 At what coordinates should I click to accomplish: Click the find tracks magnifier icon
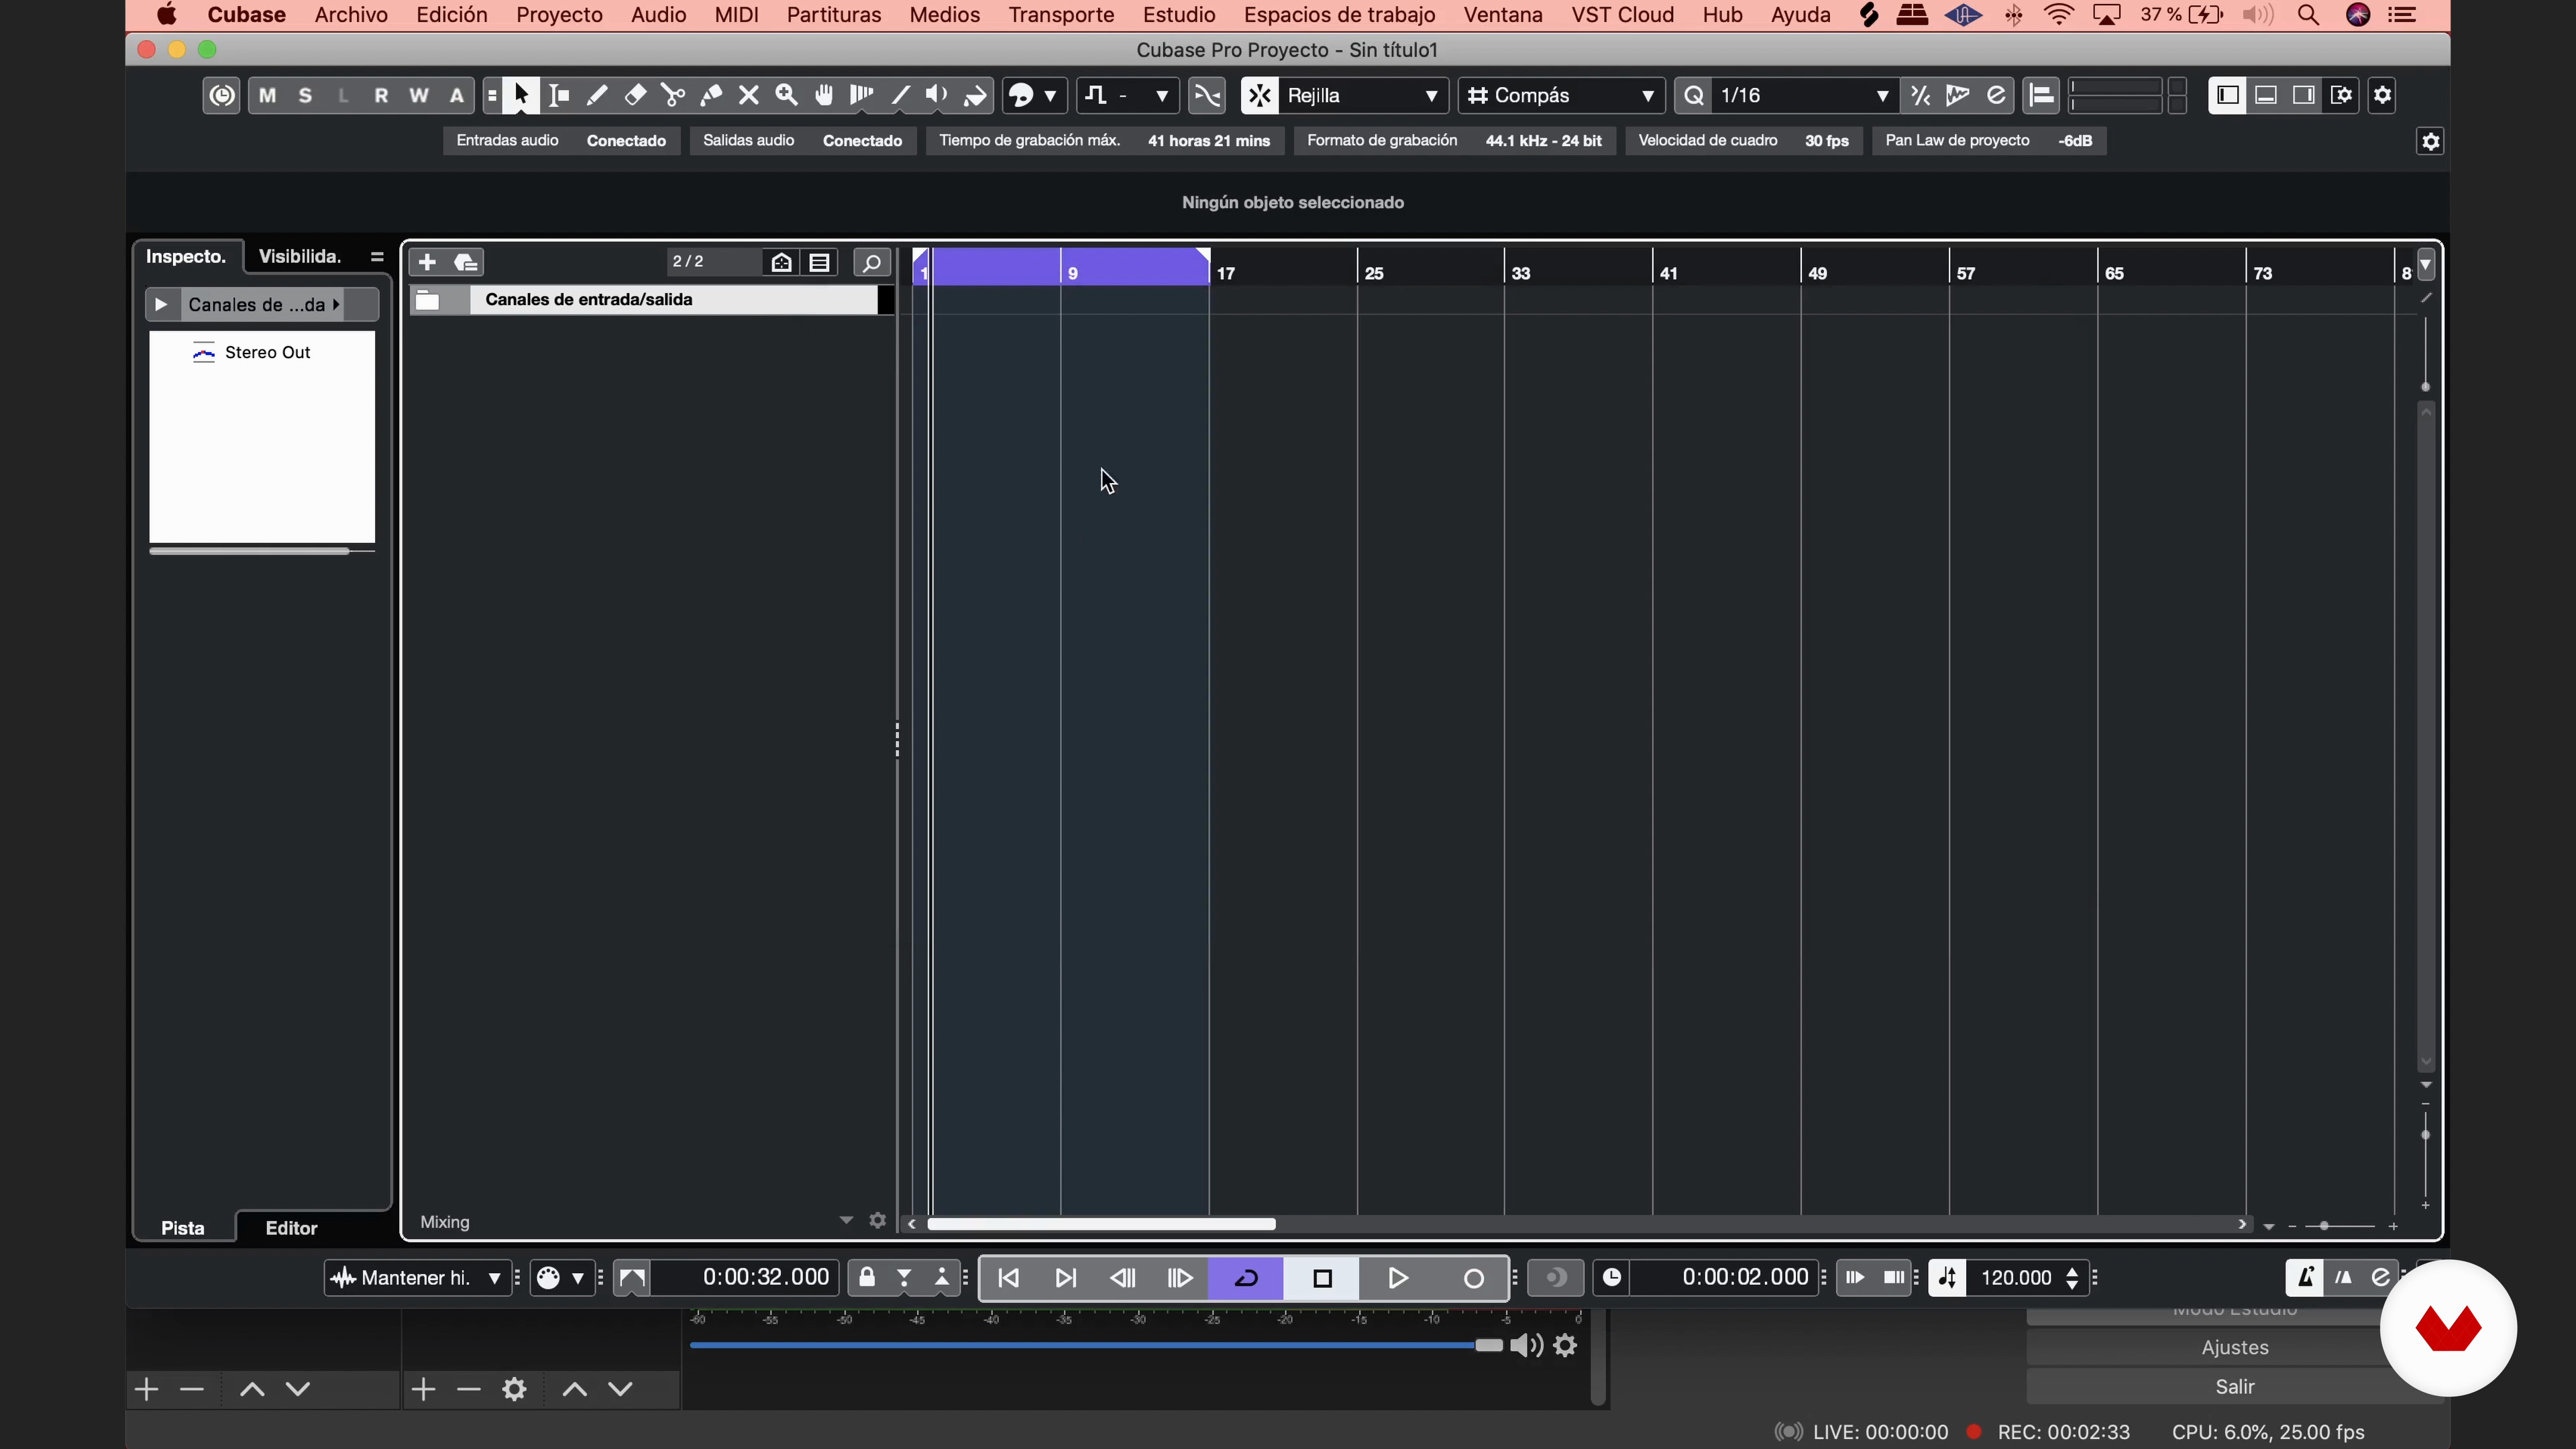(871, 262)
